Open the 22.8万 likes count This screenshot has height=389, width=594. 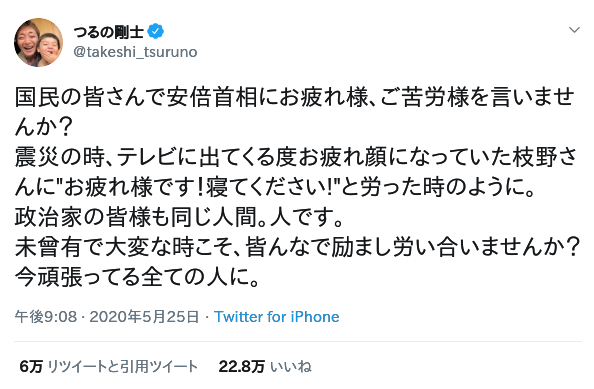pos(242,366)
